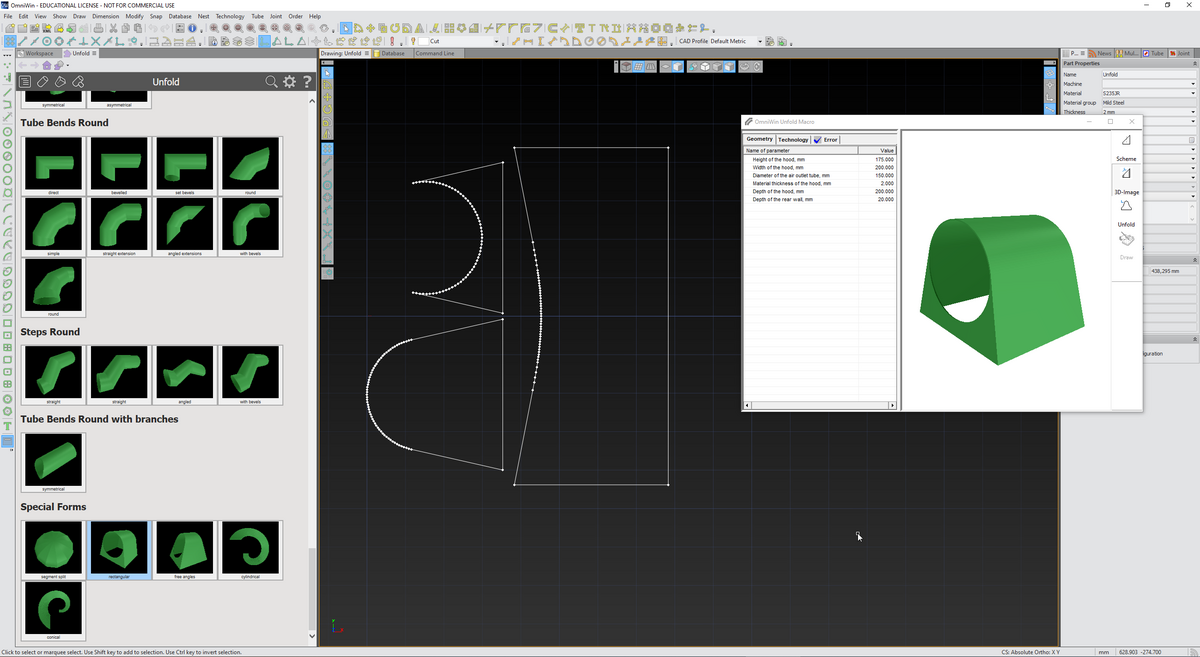
Task: Open the File menu
Action: [8, 17]
